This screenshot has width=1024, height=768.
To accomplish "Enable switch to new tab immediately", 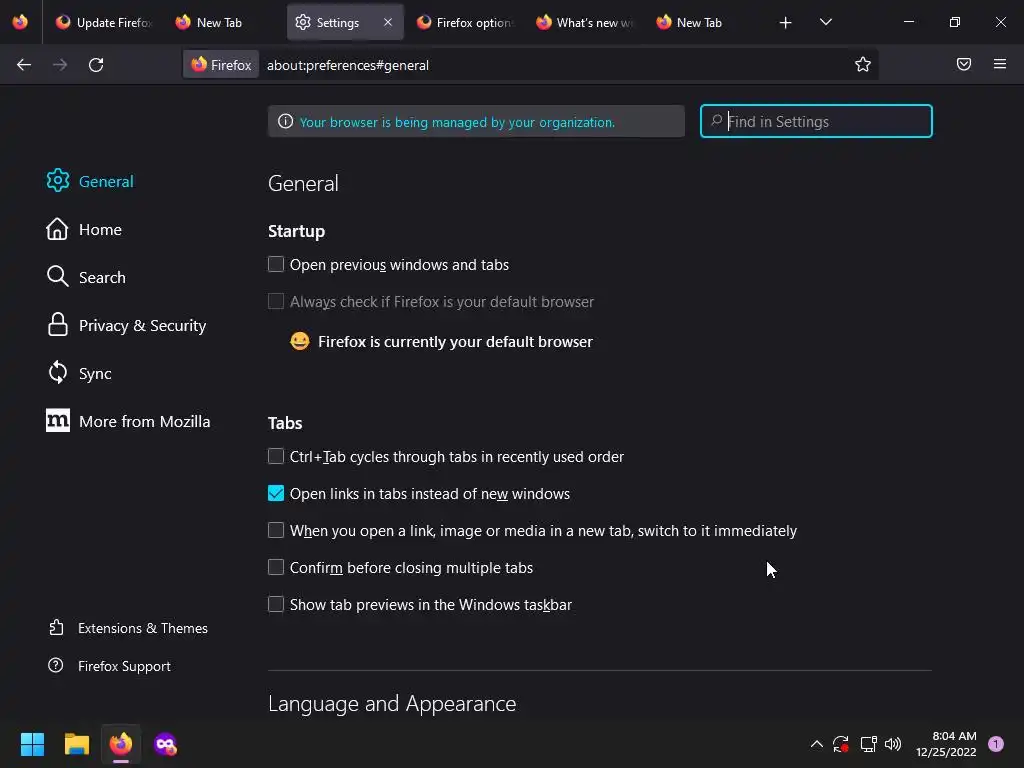I will pyautogui.click(x=276, y=530).
